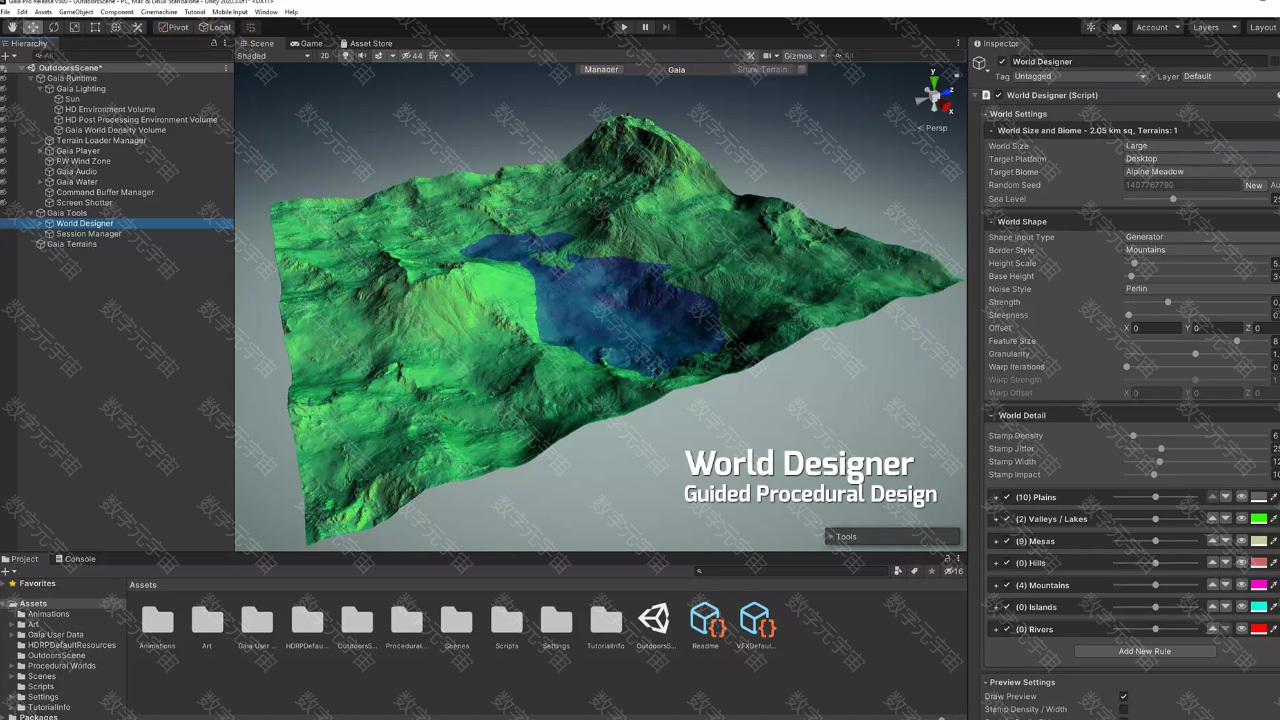Click the Gaia button in scene
This screenshot has height=720, width=1280.
pyautogui.click(x=677, y=70)
